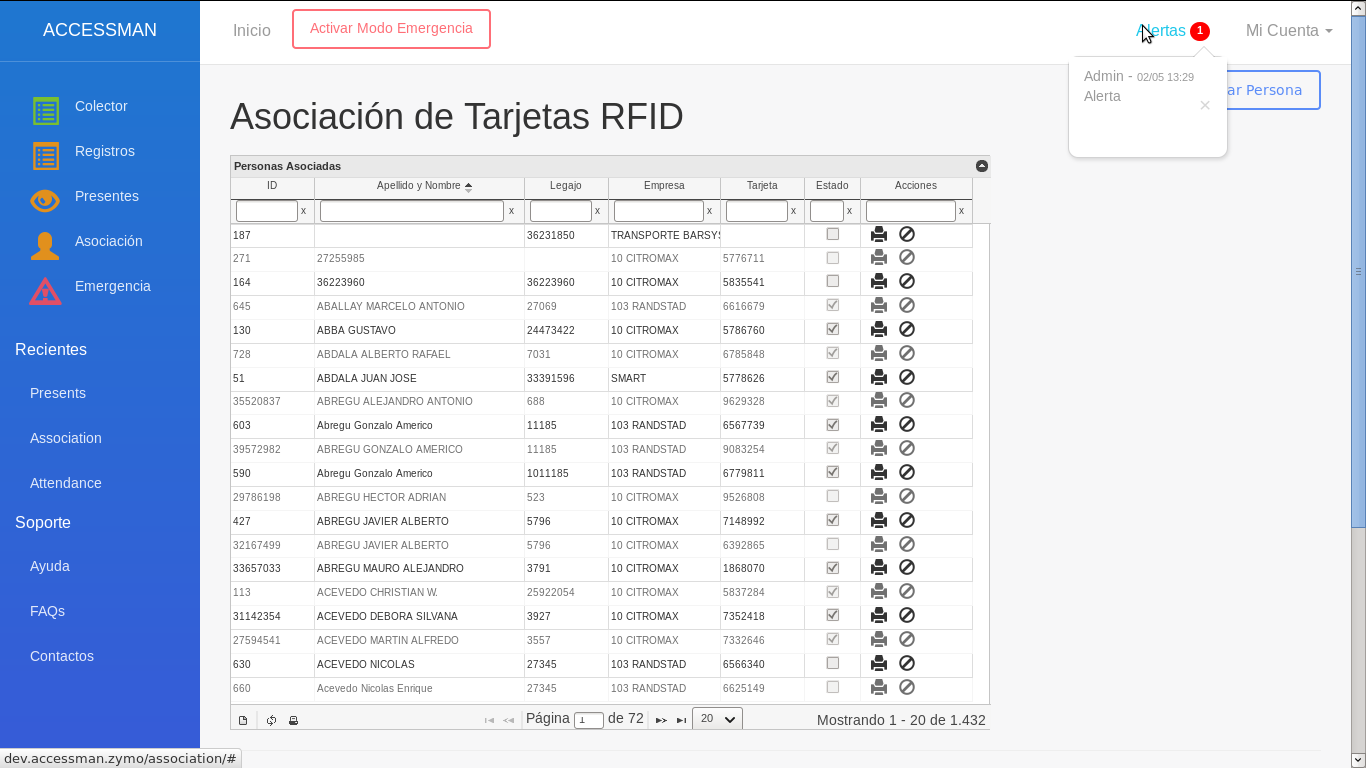Click the Apellido y Nombre filter field
Screen dimensions: 1366x768
pos(411,211)
